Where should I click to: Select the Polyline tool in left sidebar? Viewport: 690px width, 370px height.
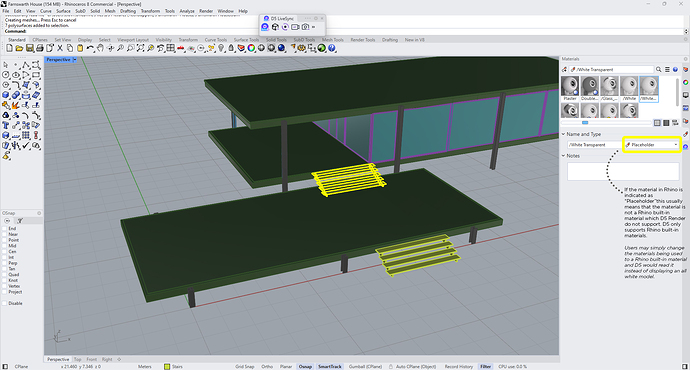tap(26, 65)
